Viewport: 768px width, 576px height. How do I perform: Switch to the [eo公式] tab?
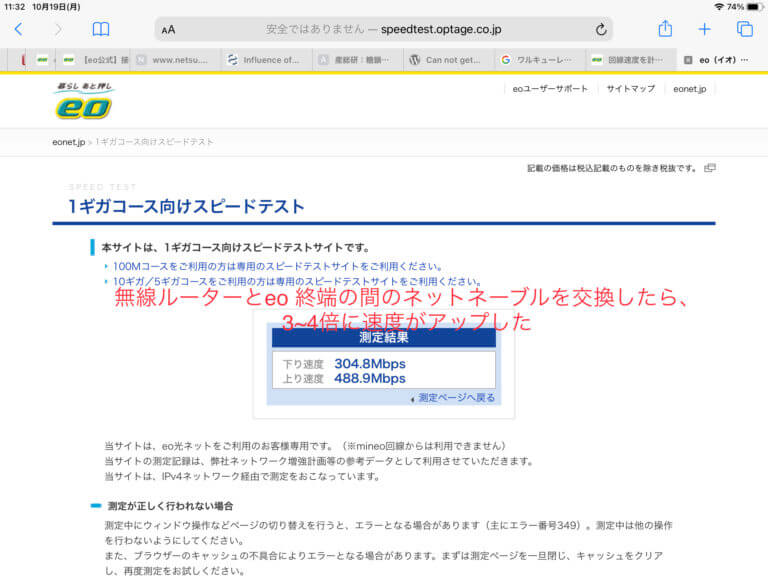(95, 60)
